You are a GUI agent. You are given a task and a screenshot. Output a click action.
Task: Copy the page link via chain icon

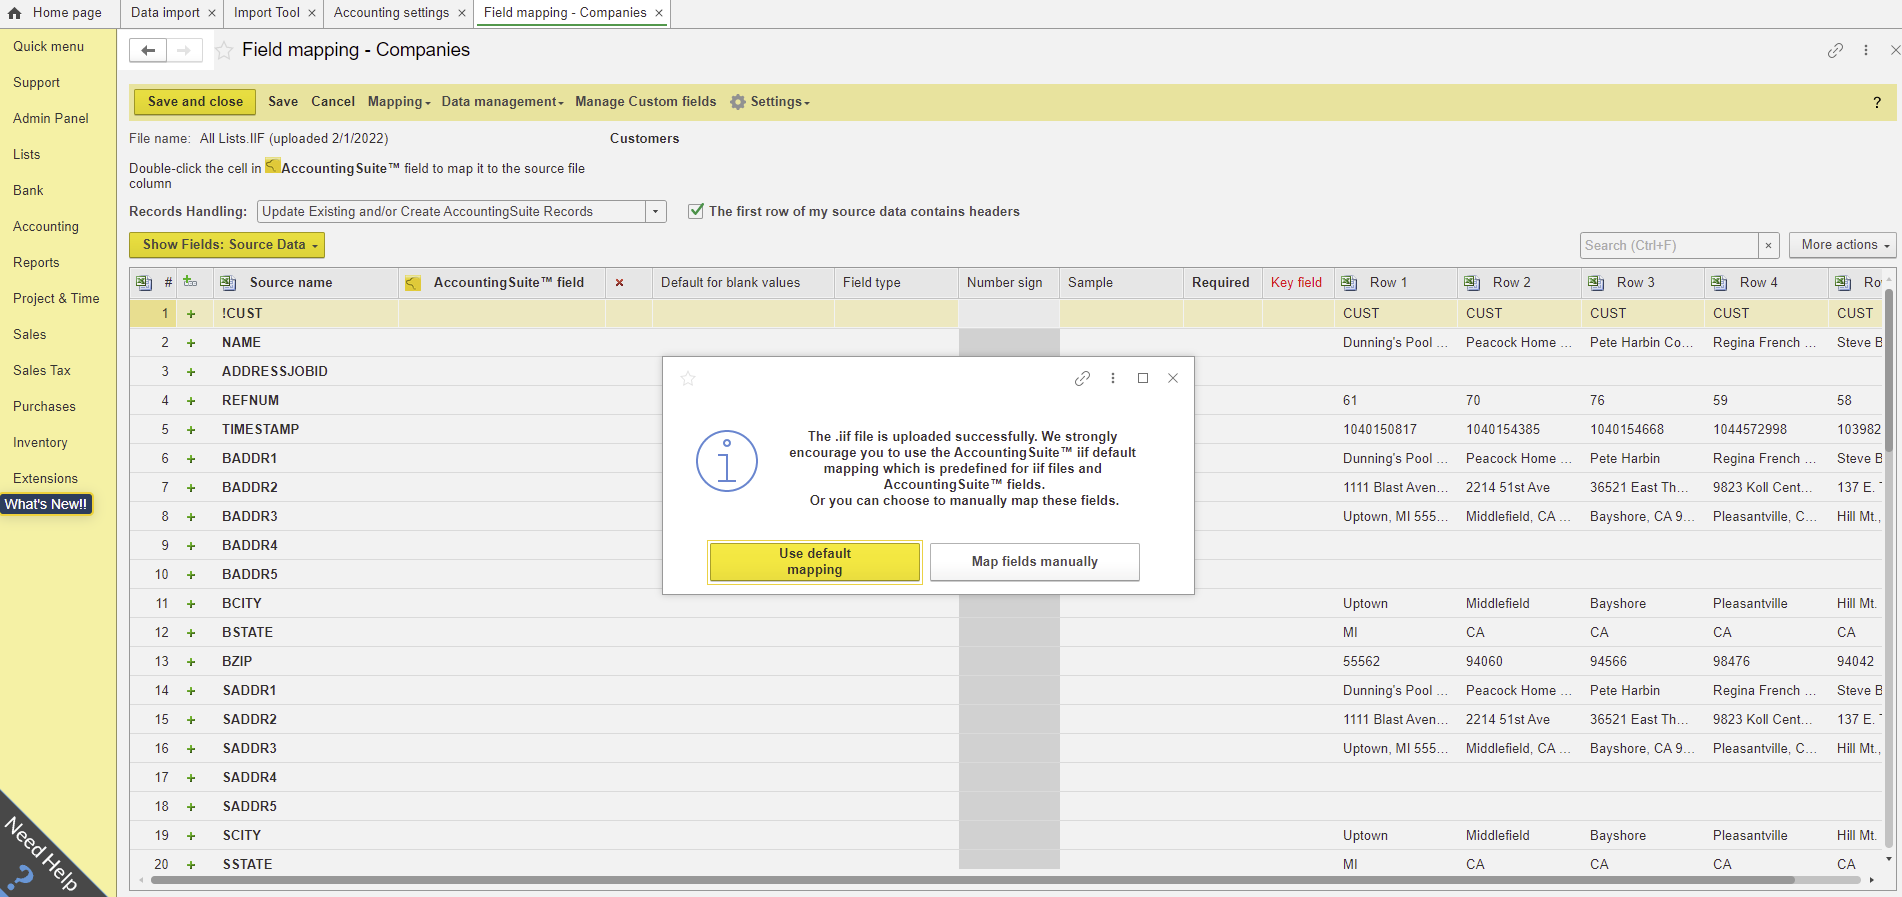coord(1835,50)
